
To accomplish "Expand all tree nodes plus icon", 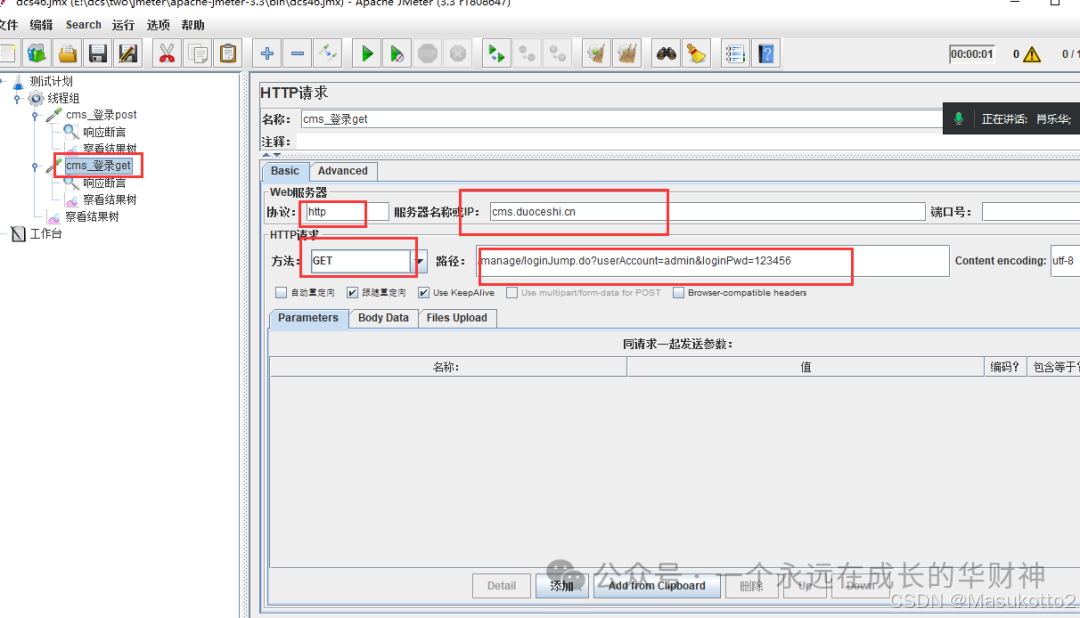I will click(x=267, y=53).
